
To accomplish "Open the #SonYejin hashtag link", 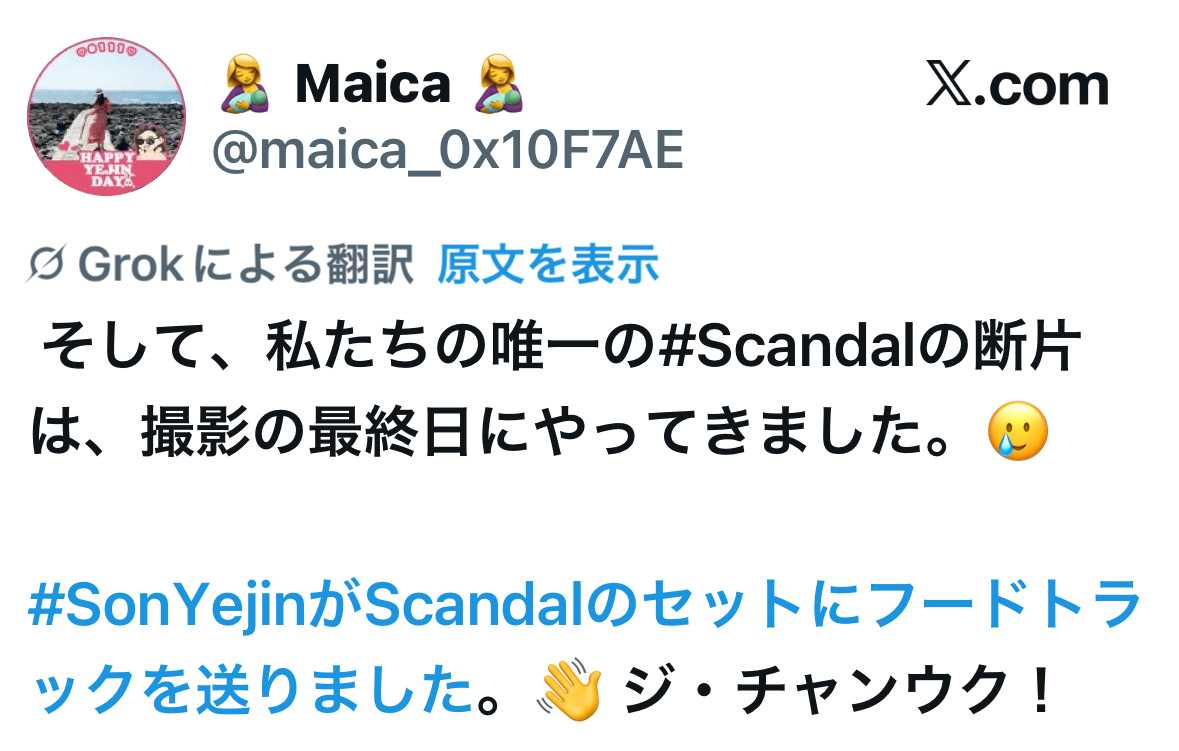I will coord(168,605).
